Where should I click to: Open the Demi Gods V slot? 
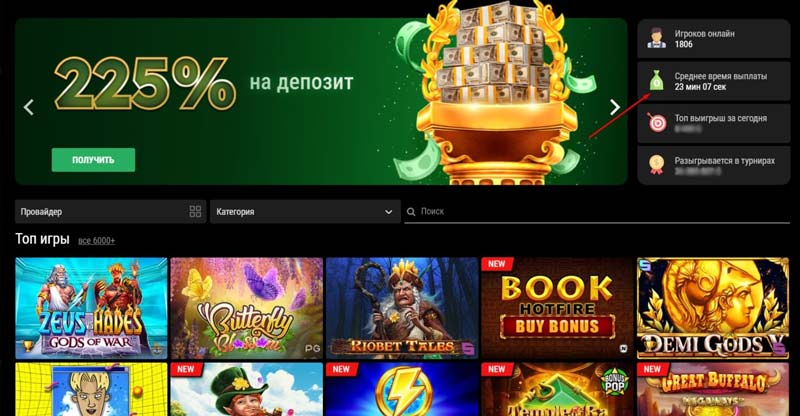713,308
